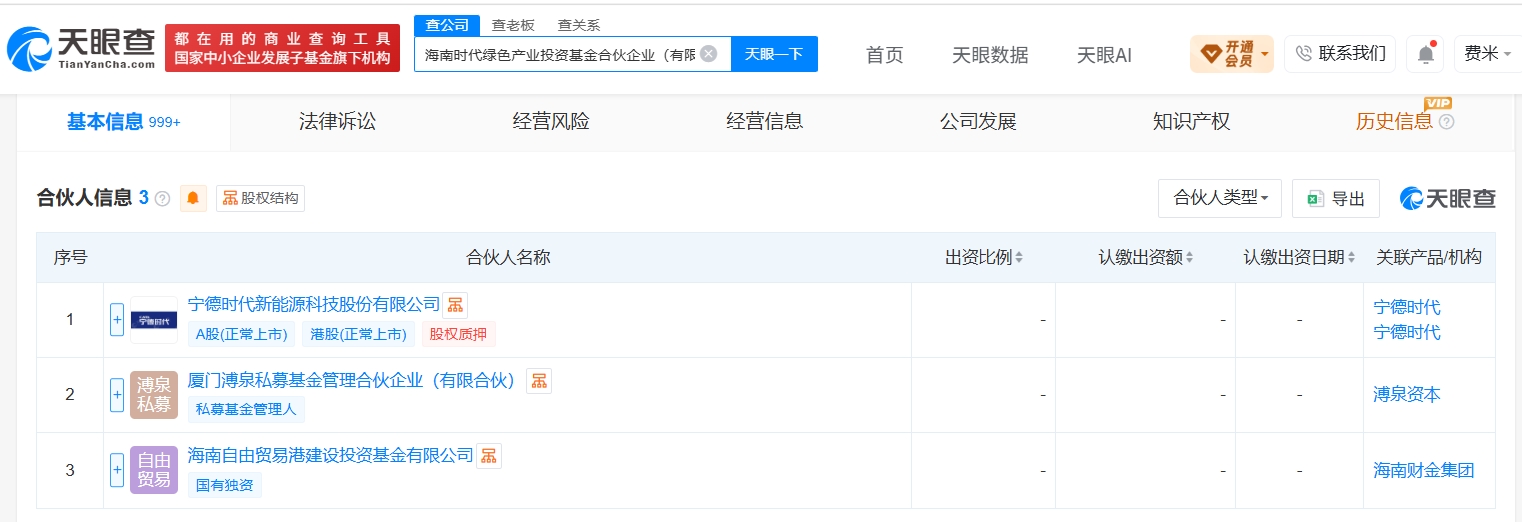Open the 历史信息 VIP tab

coord(1394,122)
